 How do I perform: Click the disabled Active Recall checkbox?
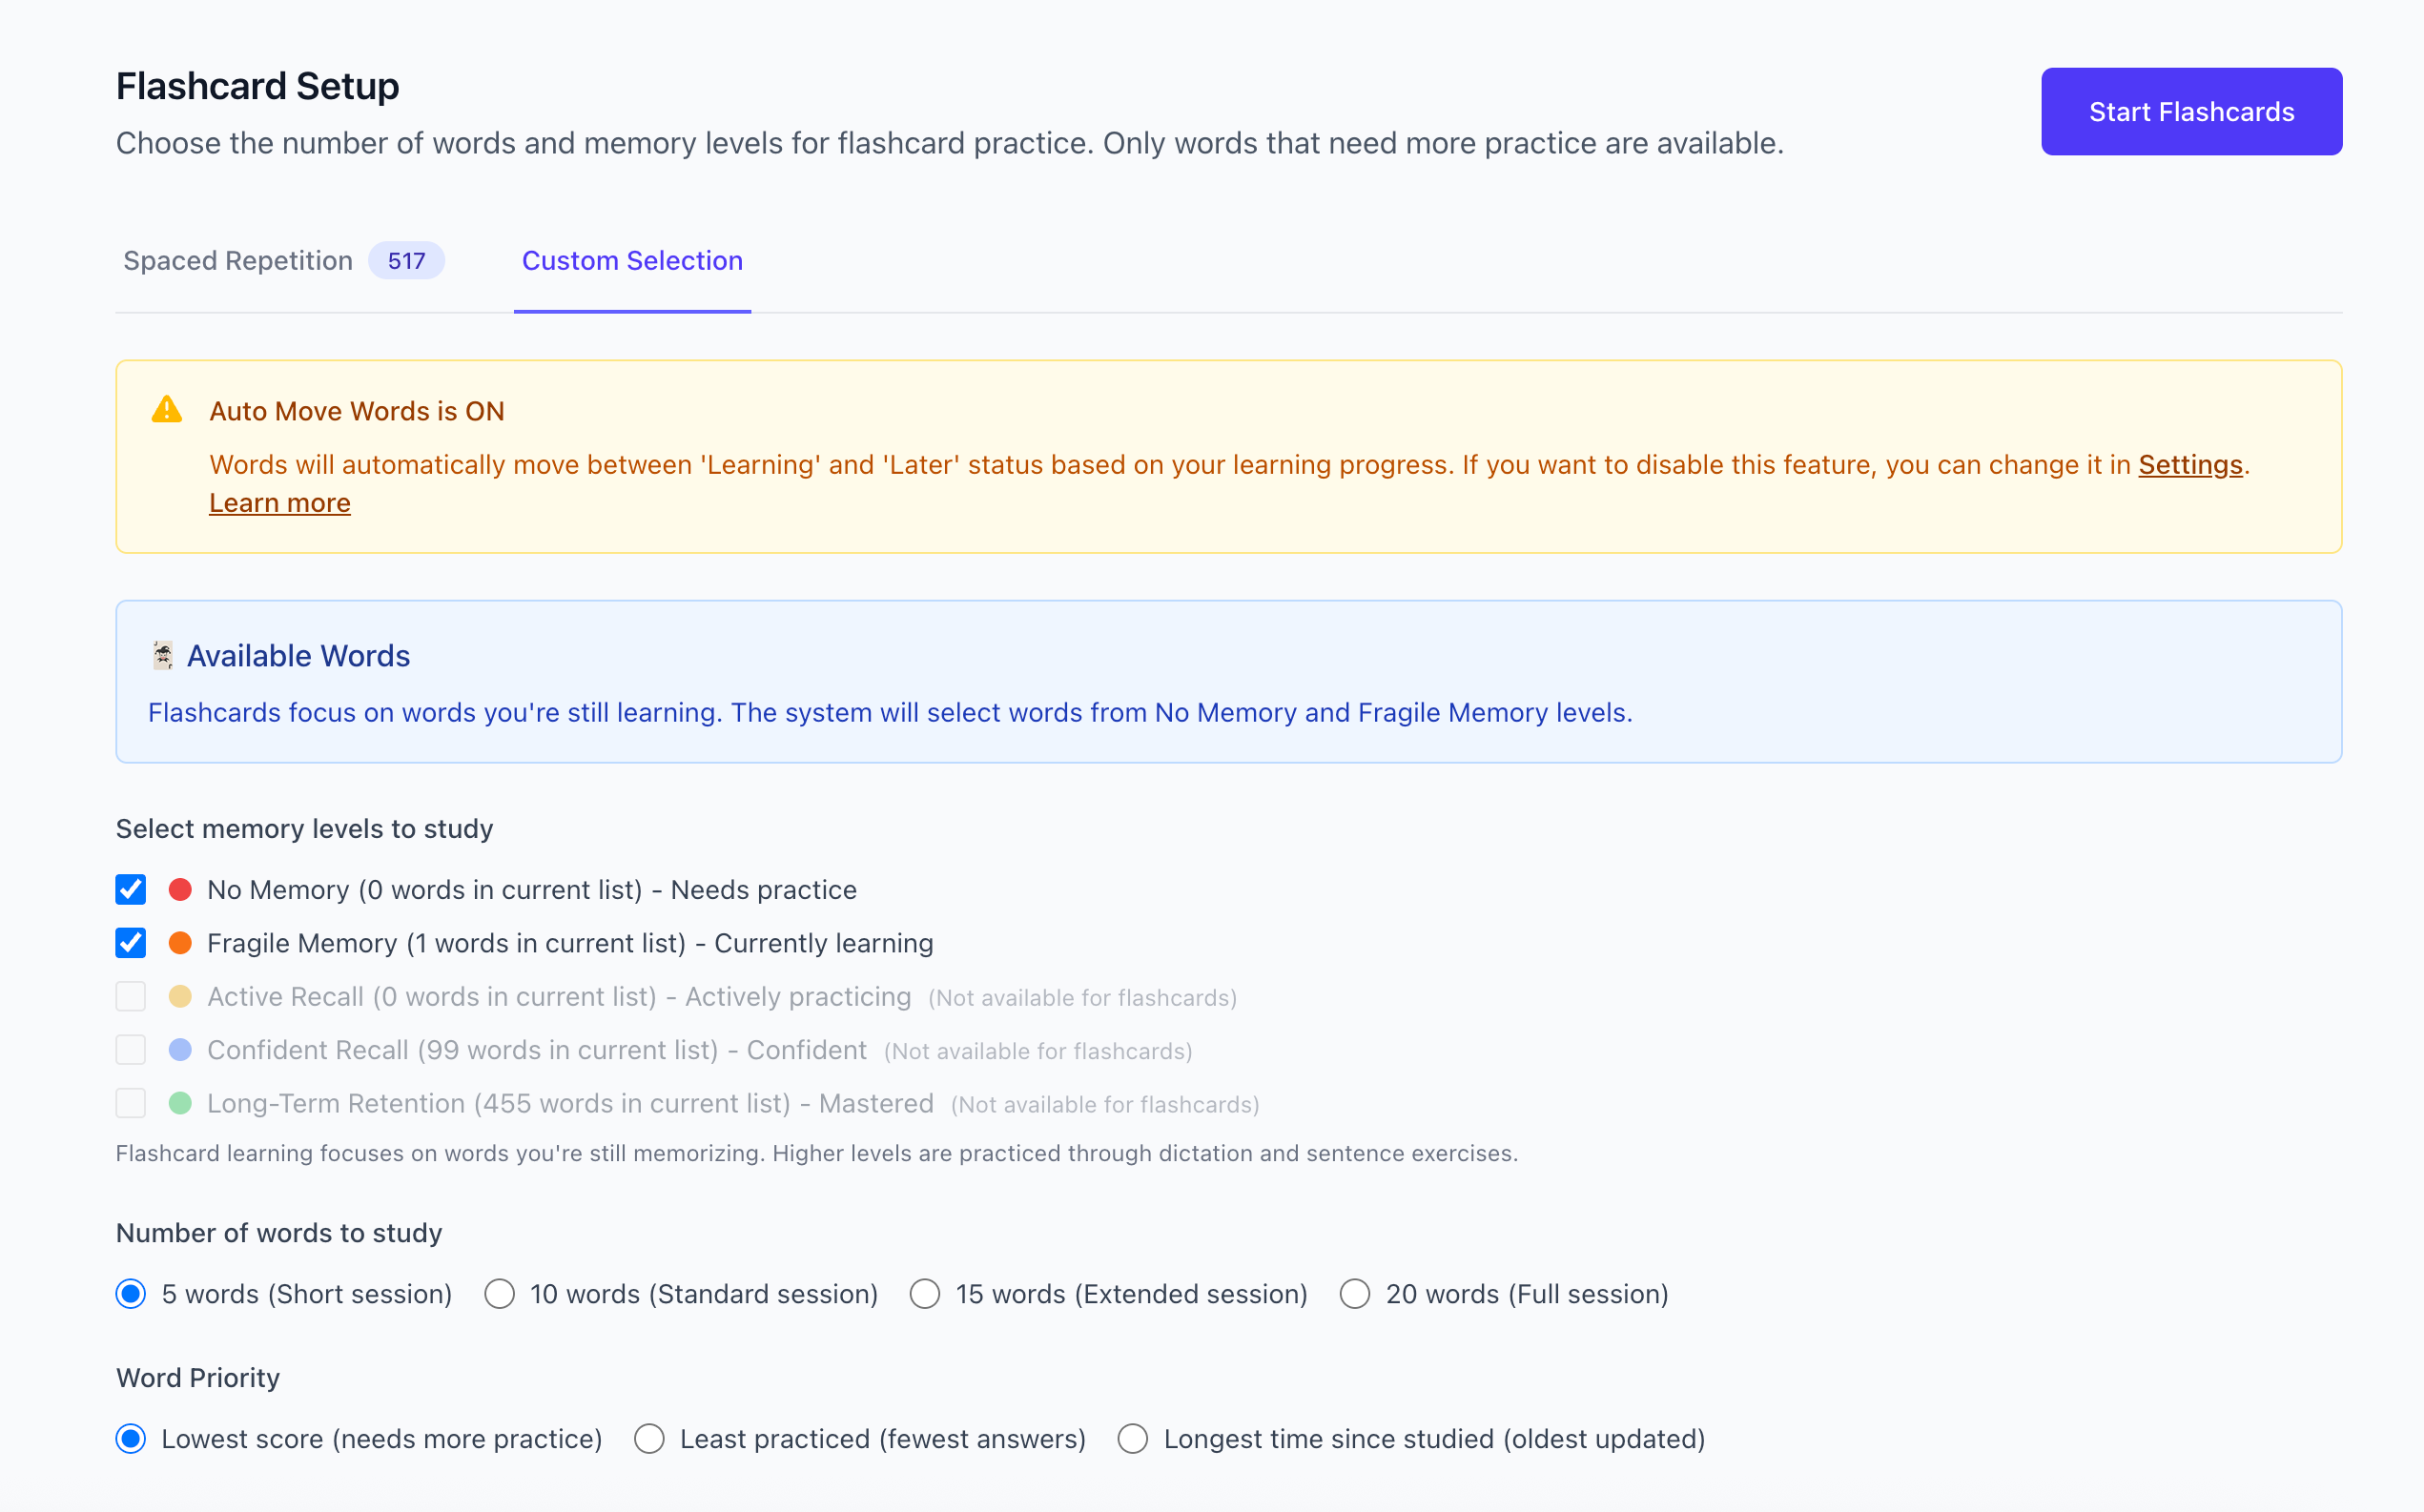[131, 997]
